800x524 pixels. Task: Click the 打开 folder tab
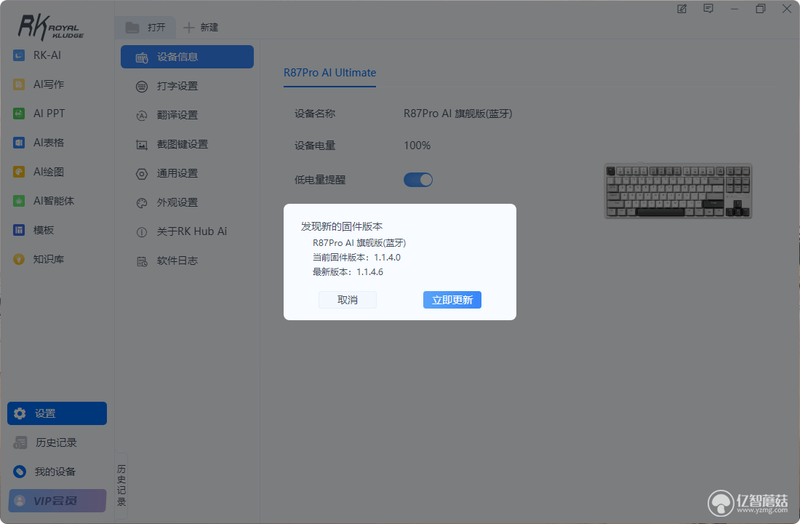click(145, 27)
